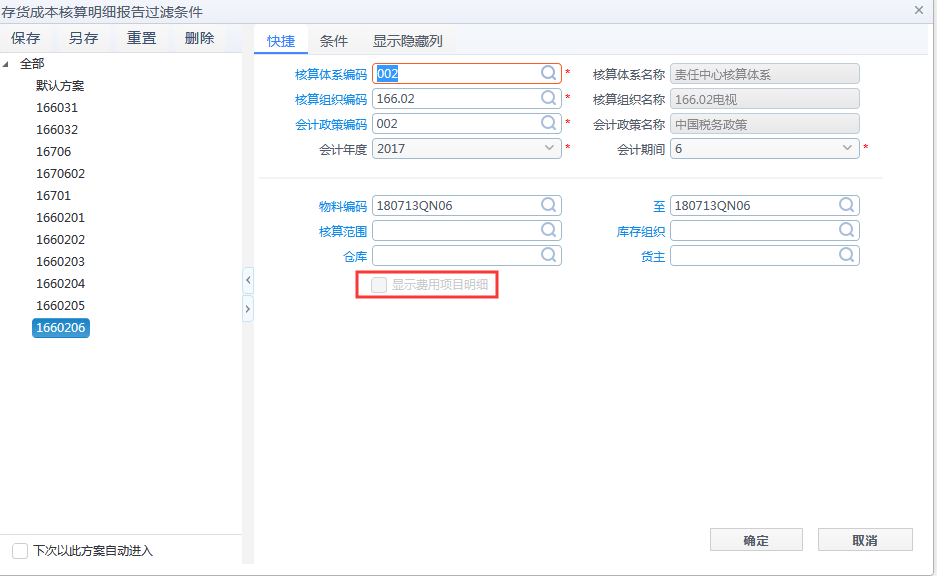This screenshot has height=576, width=937.
Task: Click the 取消 button
Action: (865, 540)
